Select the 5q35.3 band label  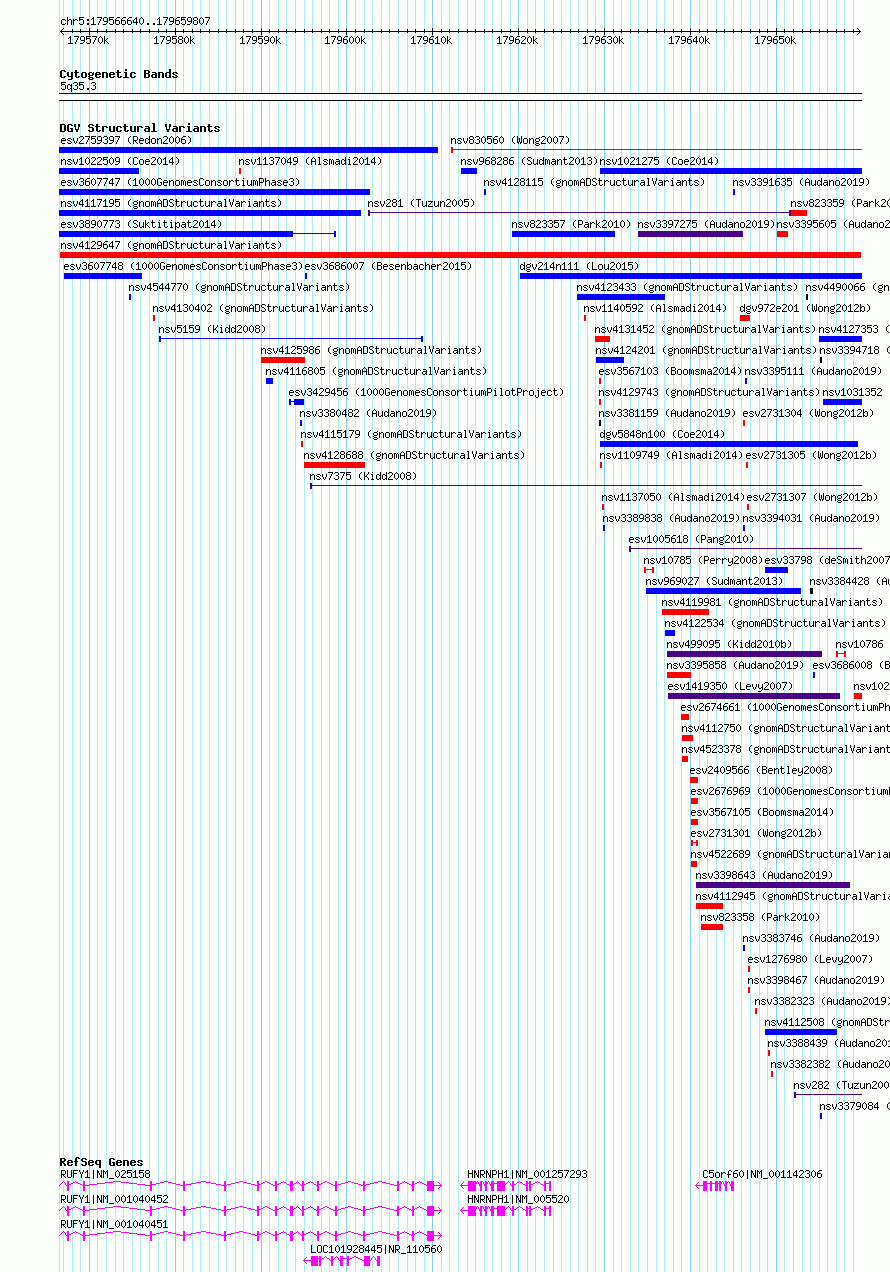78,87
